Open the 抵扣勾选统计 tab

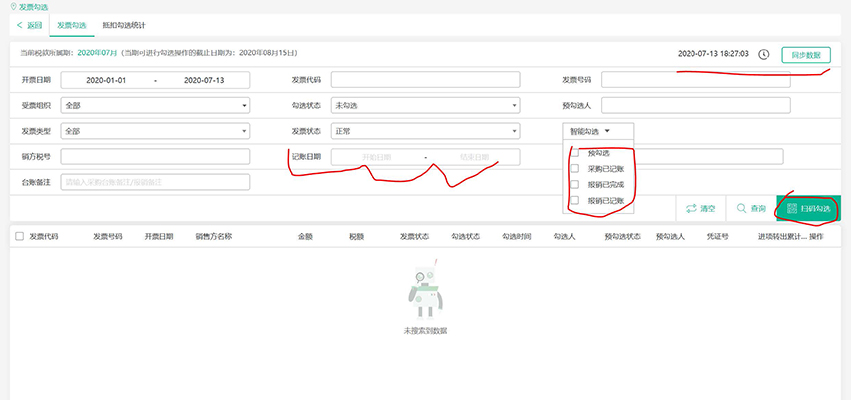(124, 26)
